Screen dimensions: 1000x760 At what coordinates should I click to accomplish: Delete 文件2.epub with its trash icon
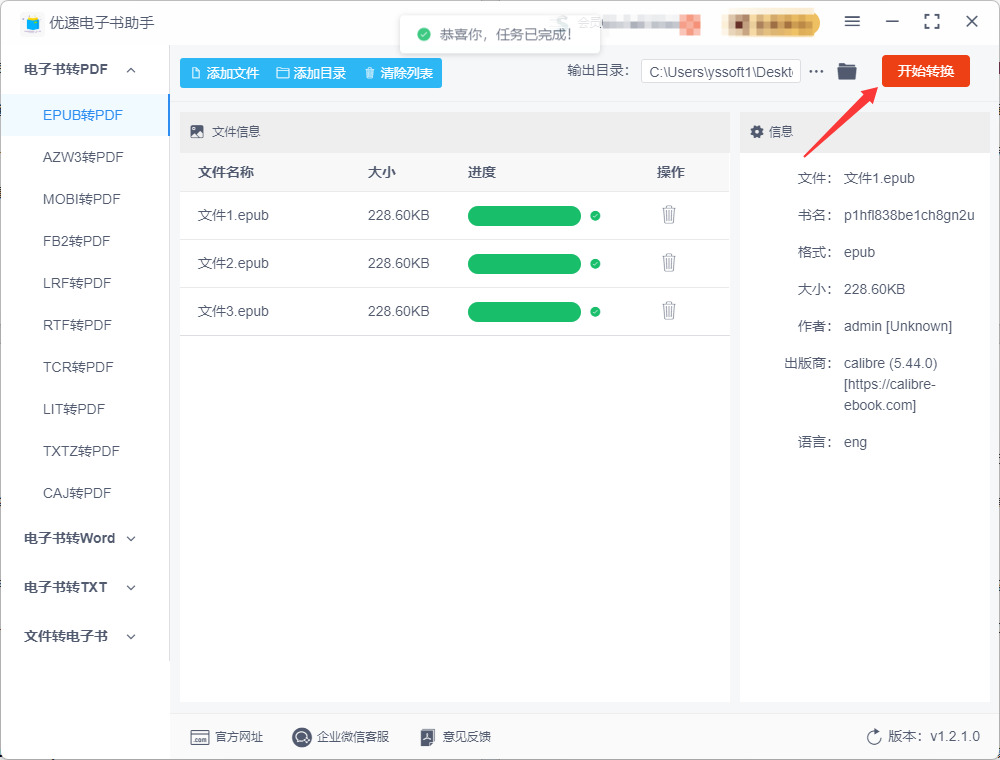pos(668,263)
